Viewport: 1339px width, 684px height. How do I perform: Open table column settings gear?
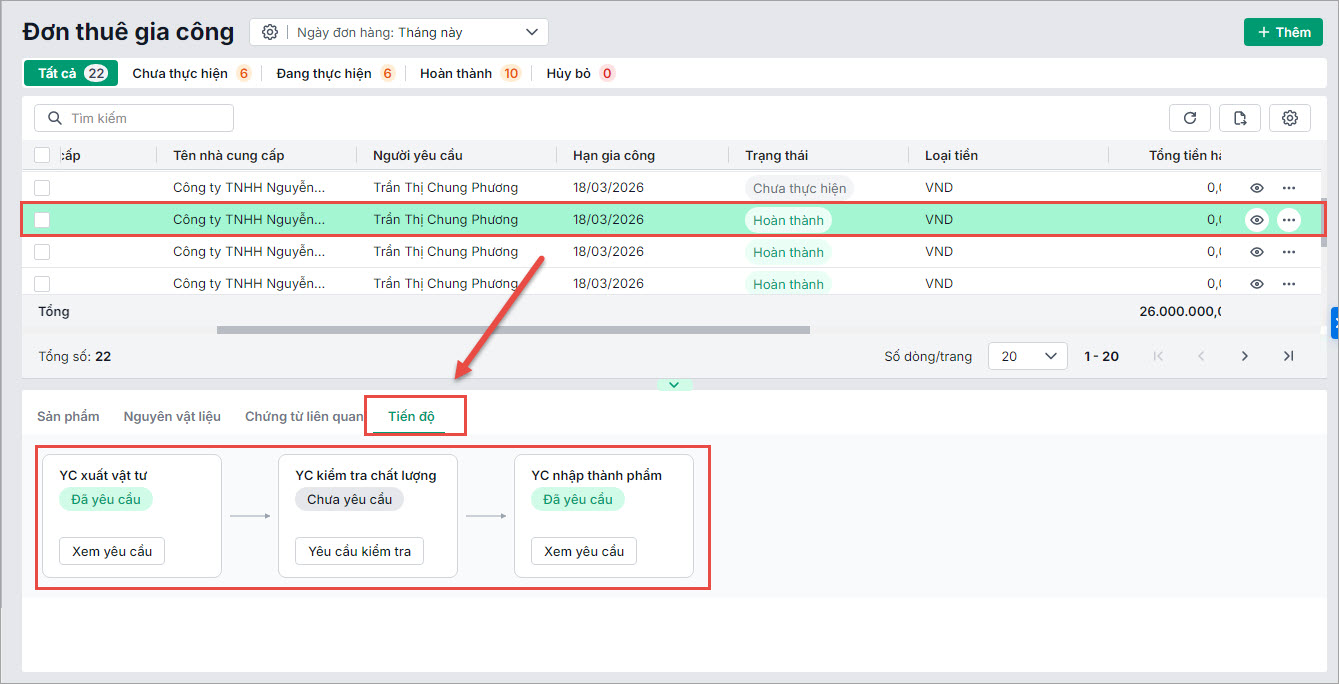coord(1290,118)
